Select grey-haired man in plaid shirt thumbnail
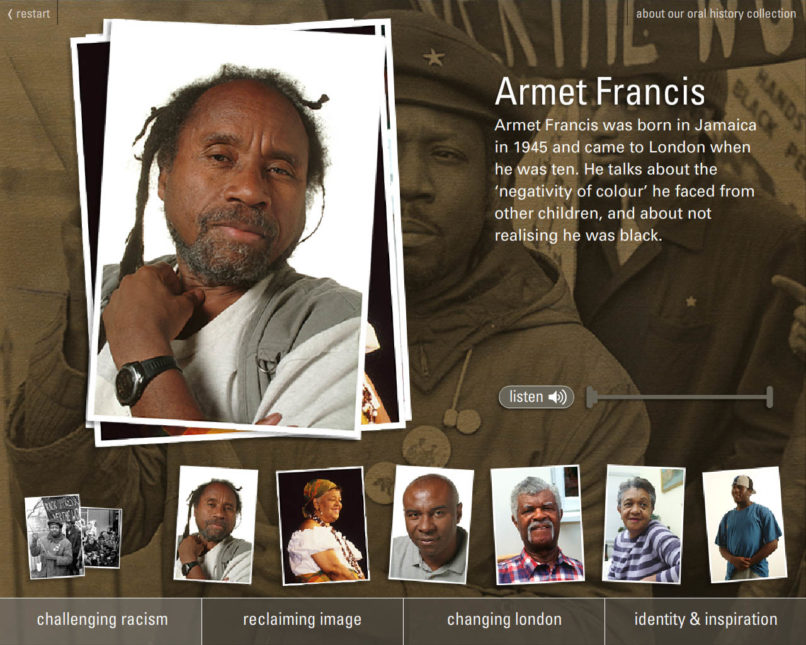This screenshot has height=645, width=806. (538, 525)
